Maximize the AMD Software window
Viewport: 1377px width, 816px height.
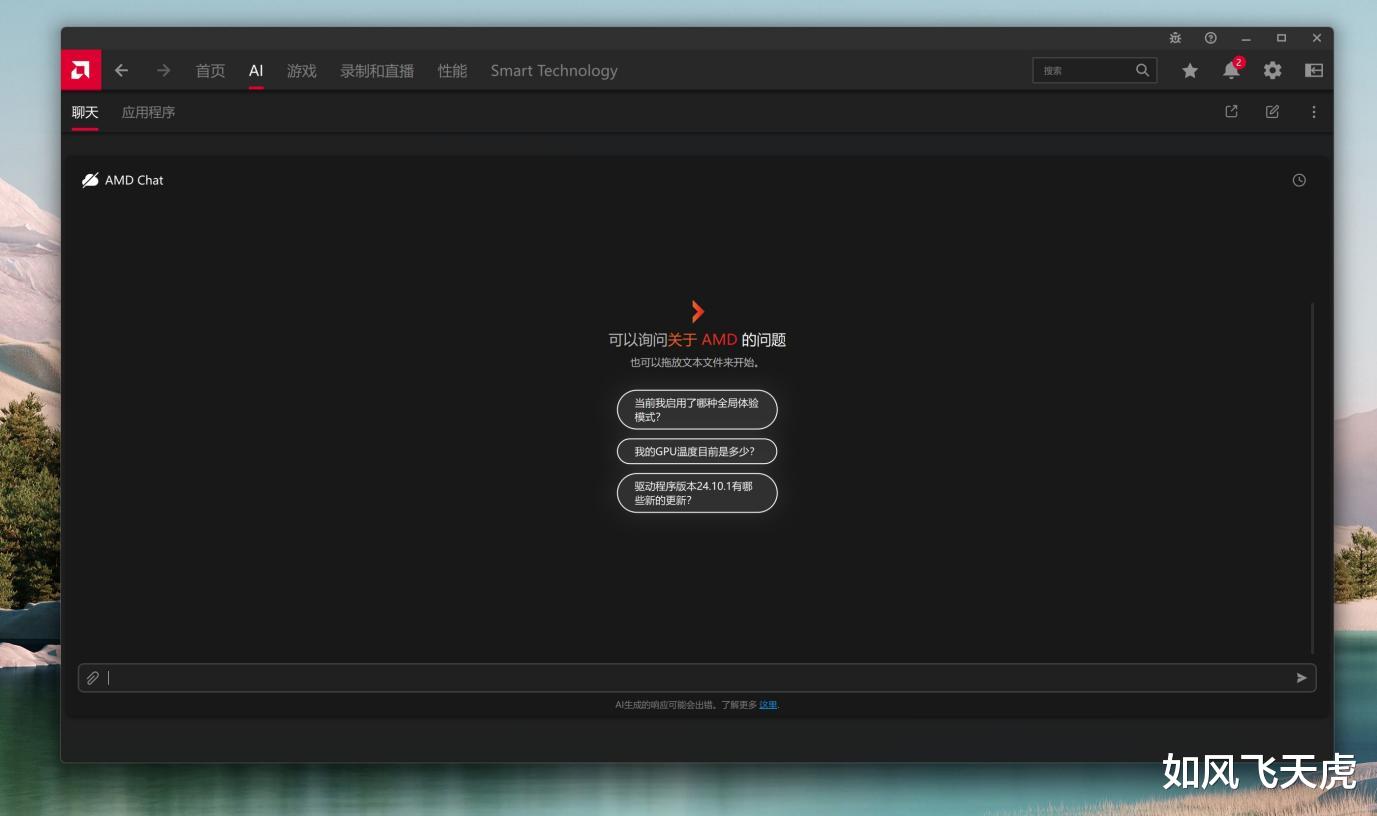coord(1281,38)
